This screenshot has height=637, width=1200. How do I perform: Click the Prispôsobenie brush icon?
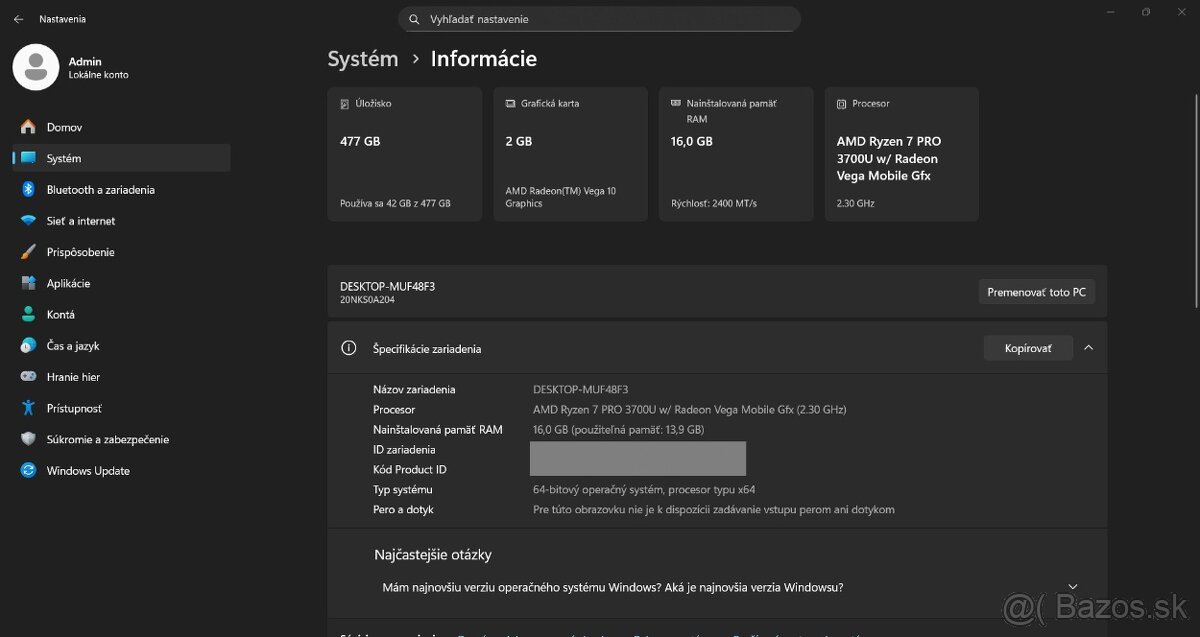pyautogui.click(x=30, y=251)
